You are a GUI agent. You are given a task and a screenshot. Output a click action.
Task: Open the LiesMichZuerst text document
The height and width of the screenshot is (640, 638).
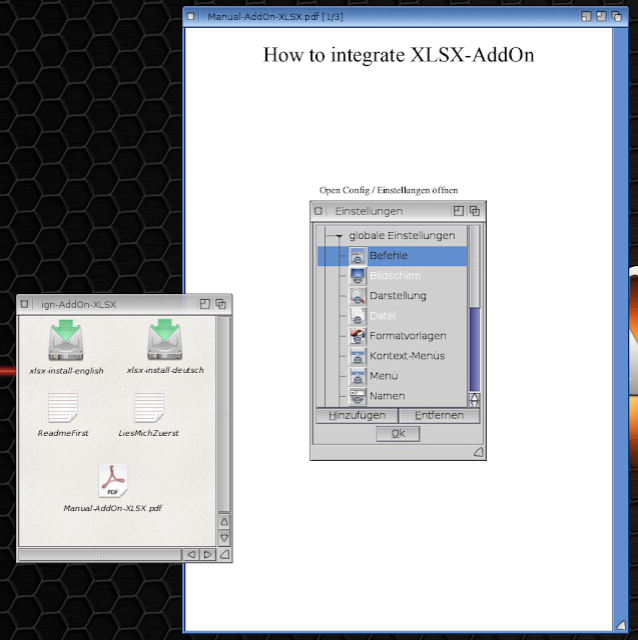[149, 408]
